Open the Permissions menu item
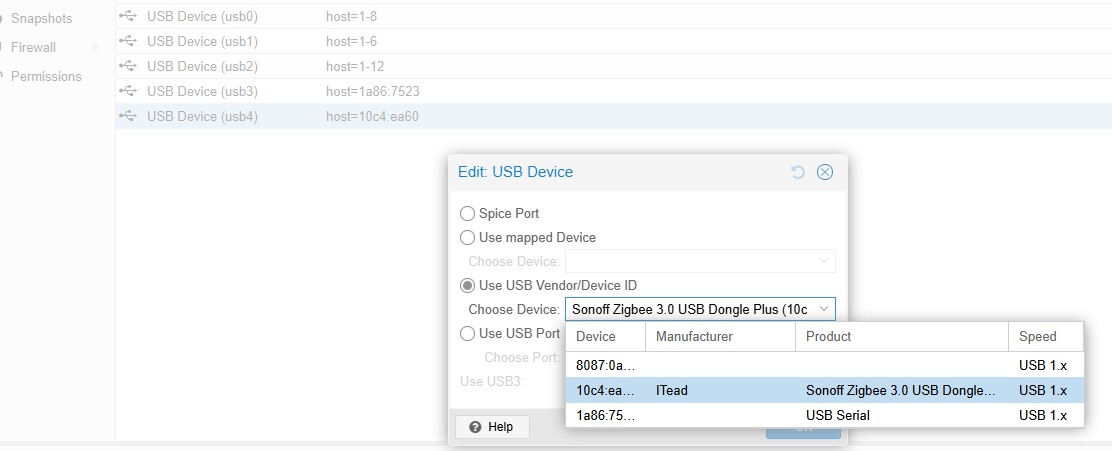 click(46, 76)
